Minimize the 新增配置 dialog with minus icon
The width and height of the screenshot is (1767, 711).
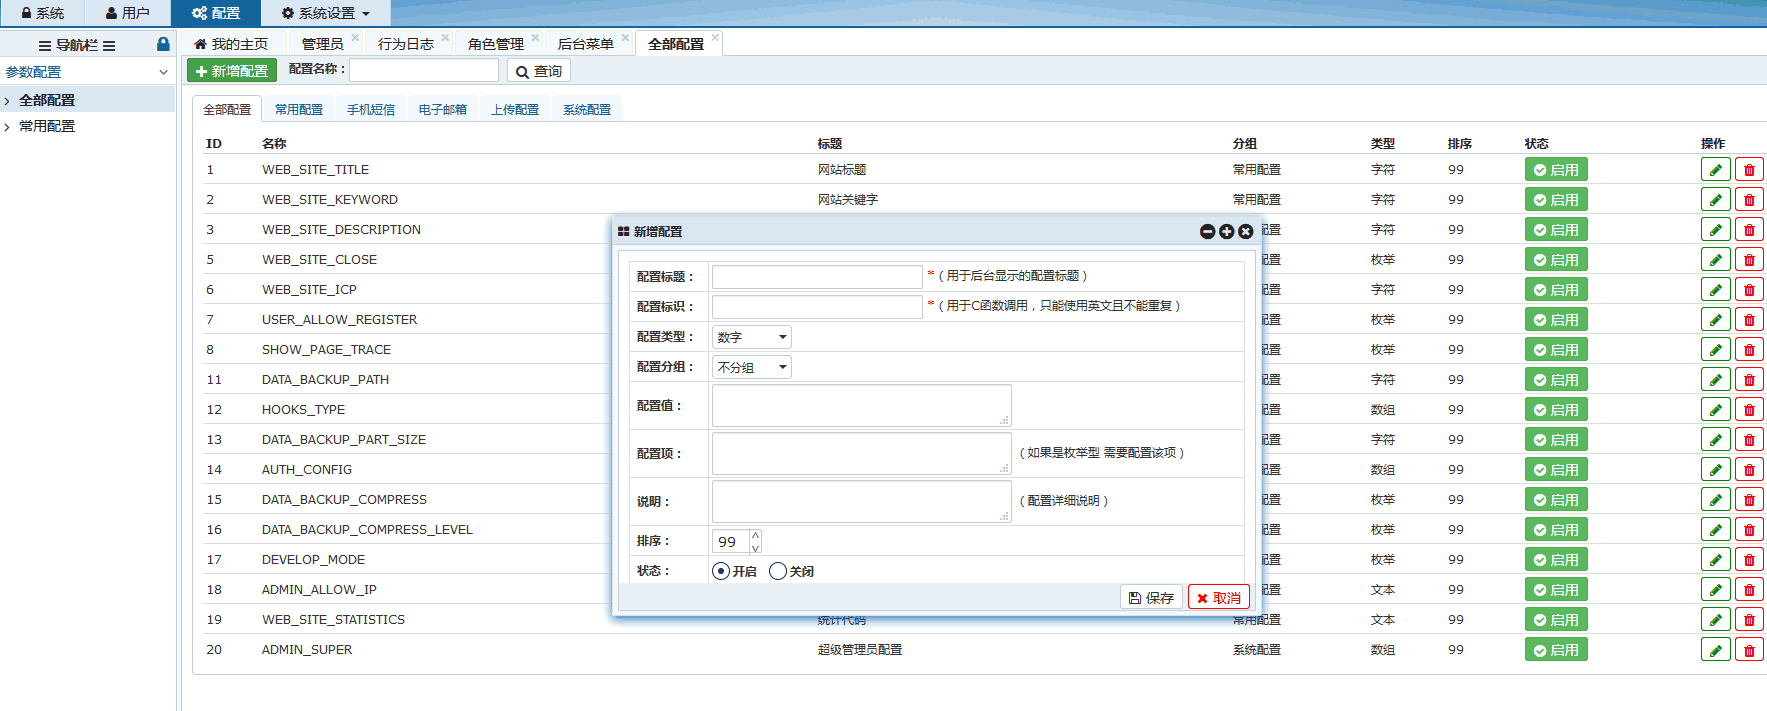(x=1207, y=231)
